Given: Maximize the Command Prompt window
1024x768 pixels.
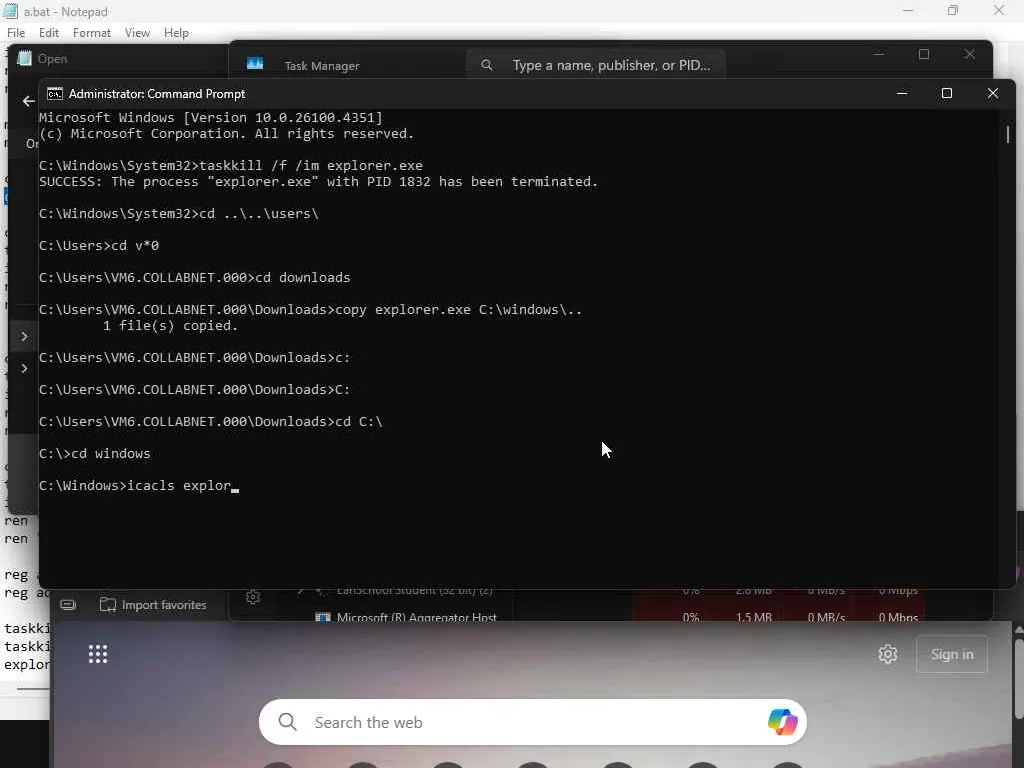Looking at the screenshot, I should tap(947, 93).
